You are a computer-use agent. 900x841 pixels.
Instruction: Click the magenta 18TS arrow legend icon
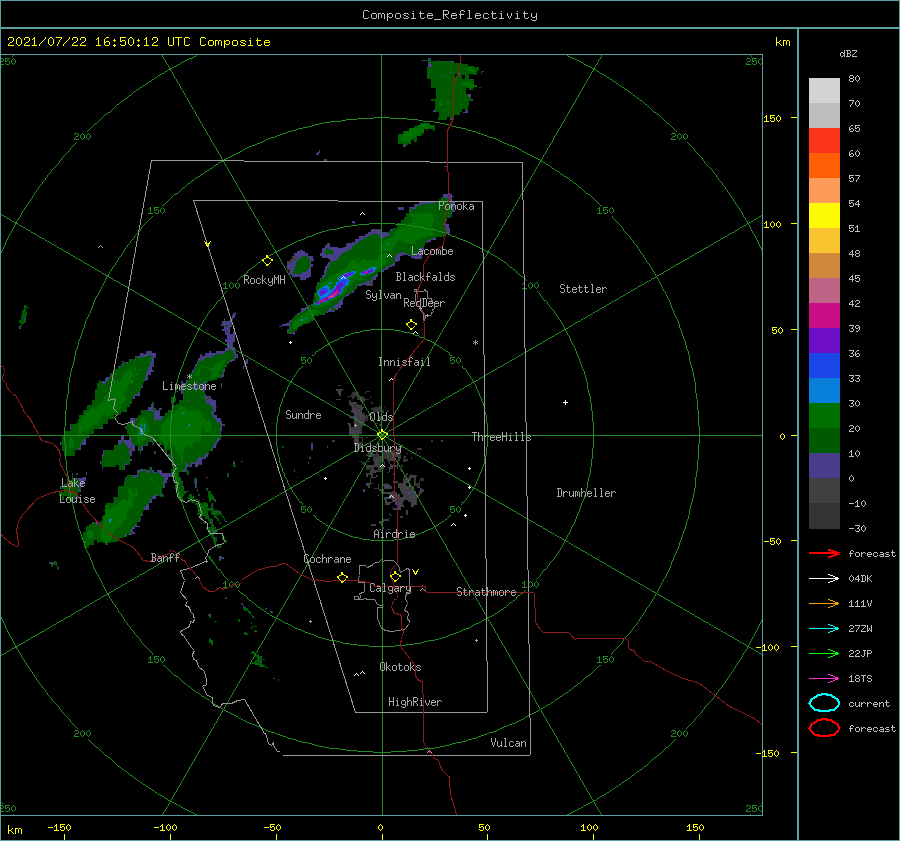pyautogui.click(x=824, y=679)
